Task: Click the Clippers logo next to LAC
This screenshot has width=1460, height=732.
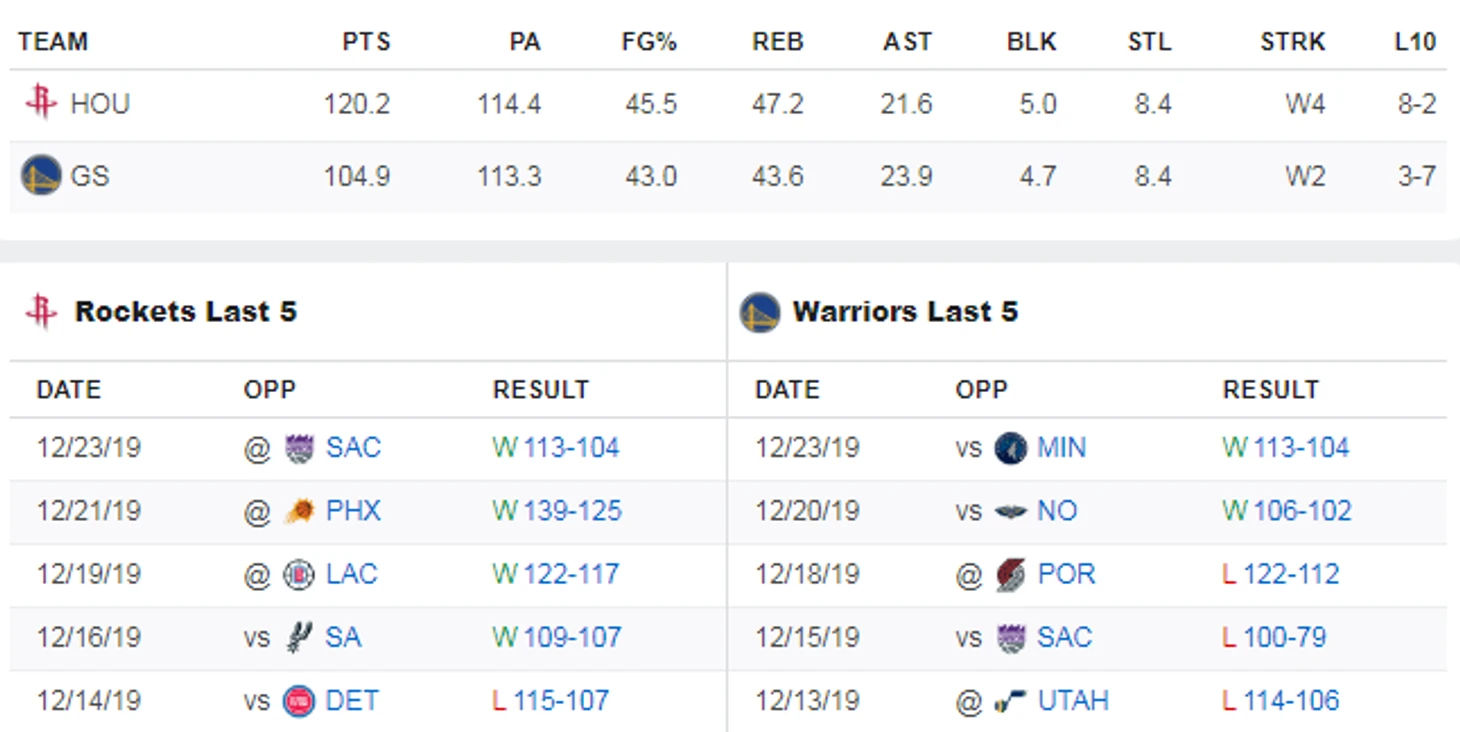Action: tap(299, 575)
